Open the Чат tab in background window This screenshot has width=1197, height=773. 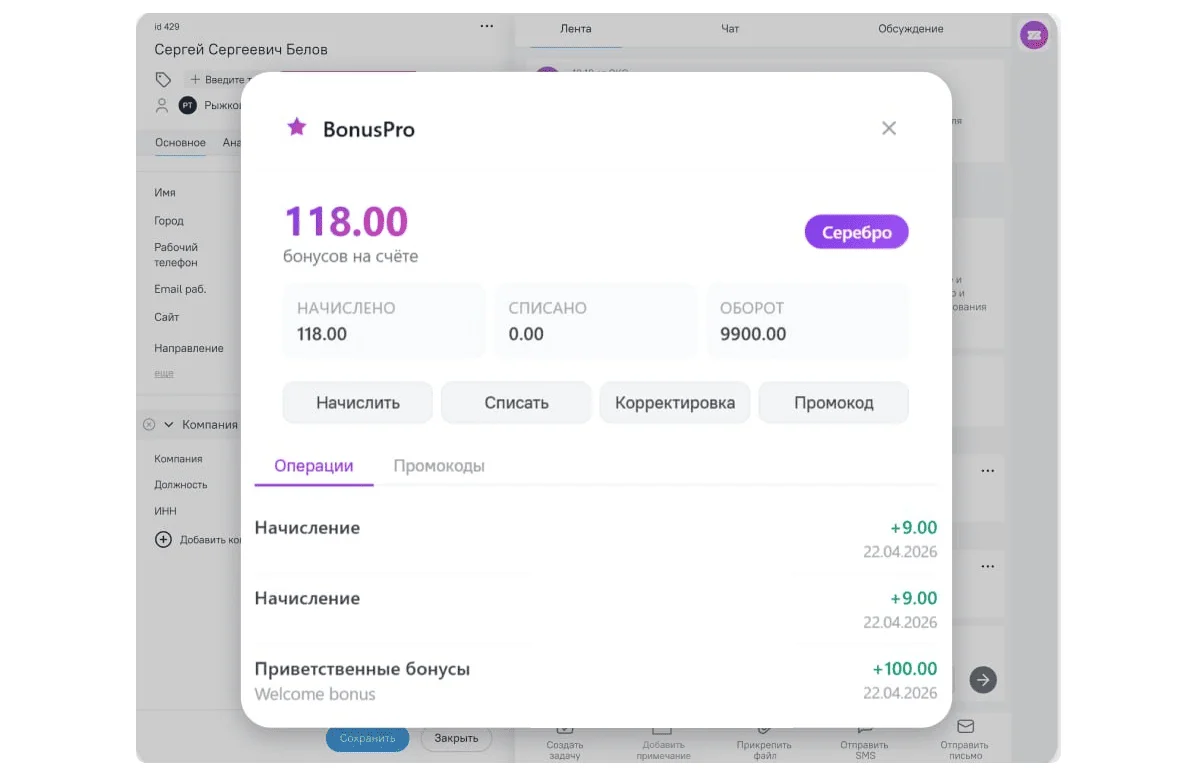tap(730, 29)
